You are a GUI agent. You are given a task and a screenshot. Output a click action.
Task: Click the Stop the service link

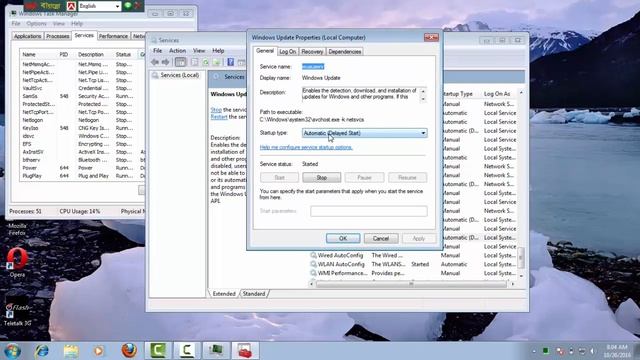[x=216, y=110]
